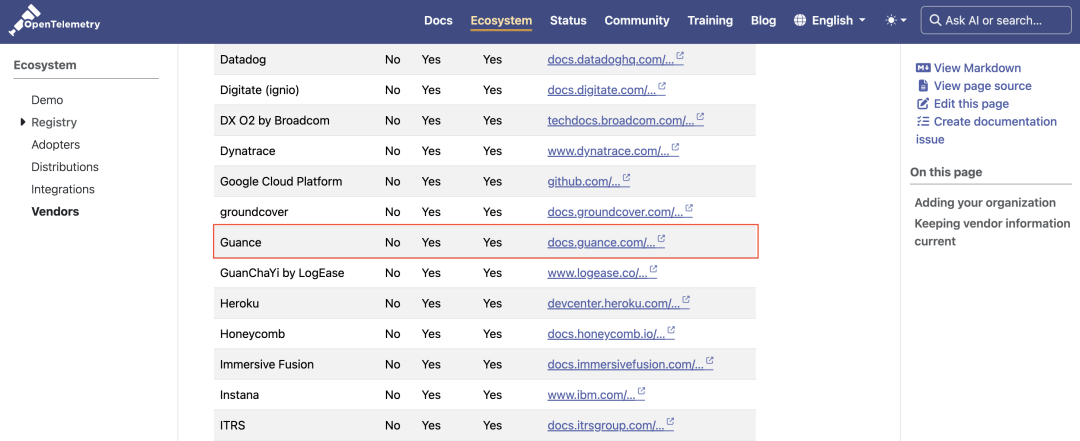The height and width of the screenshot is (441, 1080).
Task: Jump to Keeping vendor information current
Action: (993, 232)
